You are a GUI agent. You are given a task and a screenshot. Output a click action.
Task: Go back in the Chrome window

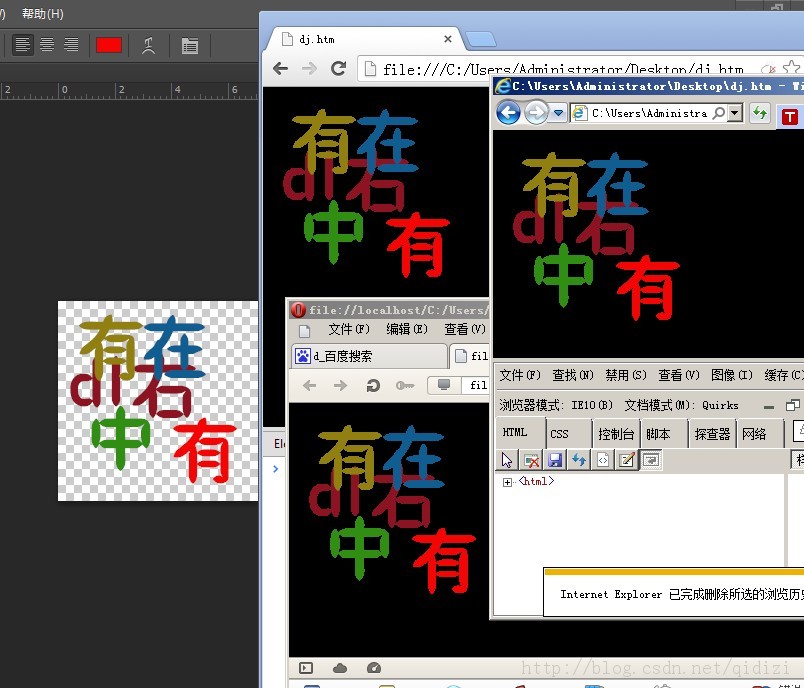click(x=280, y=68)
